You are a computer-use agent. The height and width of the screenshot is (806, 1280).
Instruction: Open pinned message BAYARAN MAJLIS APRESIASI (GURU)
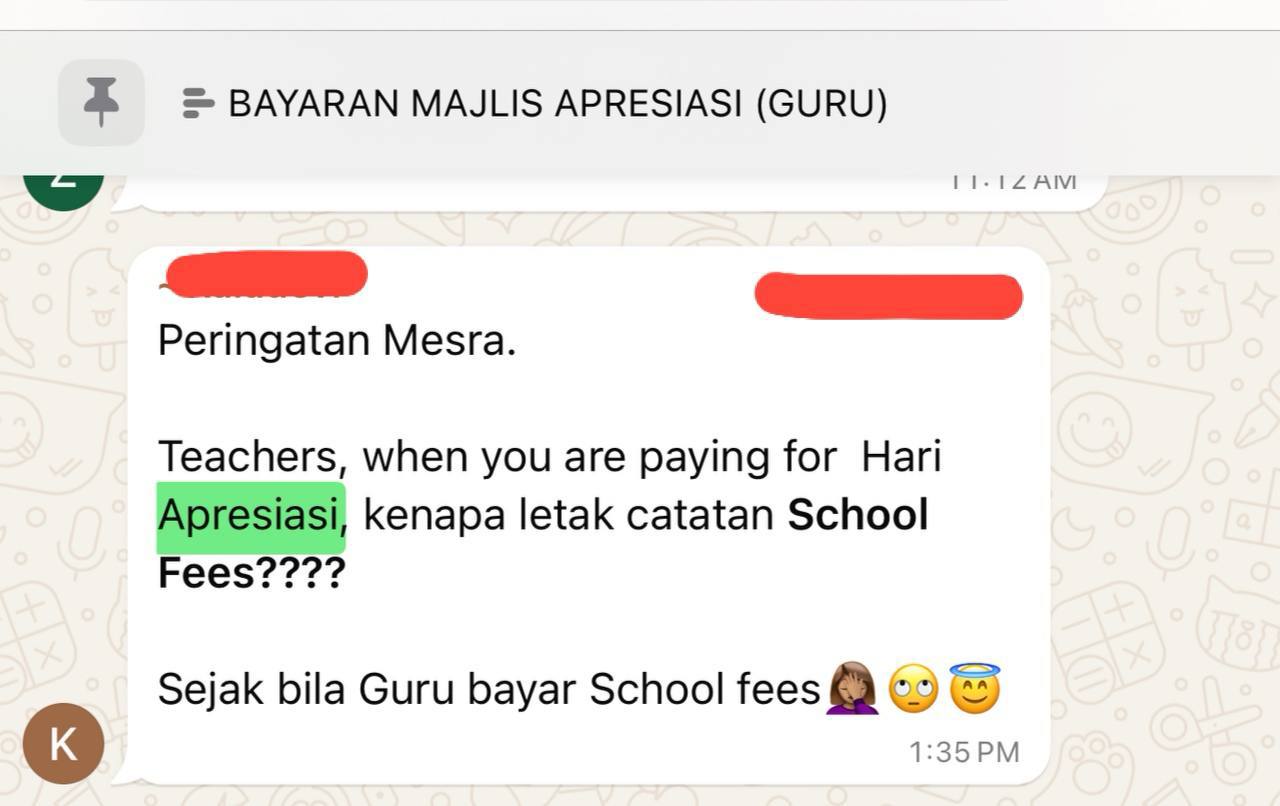[558, 103]
